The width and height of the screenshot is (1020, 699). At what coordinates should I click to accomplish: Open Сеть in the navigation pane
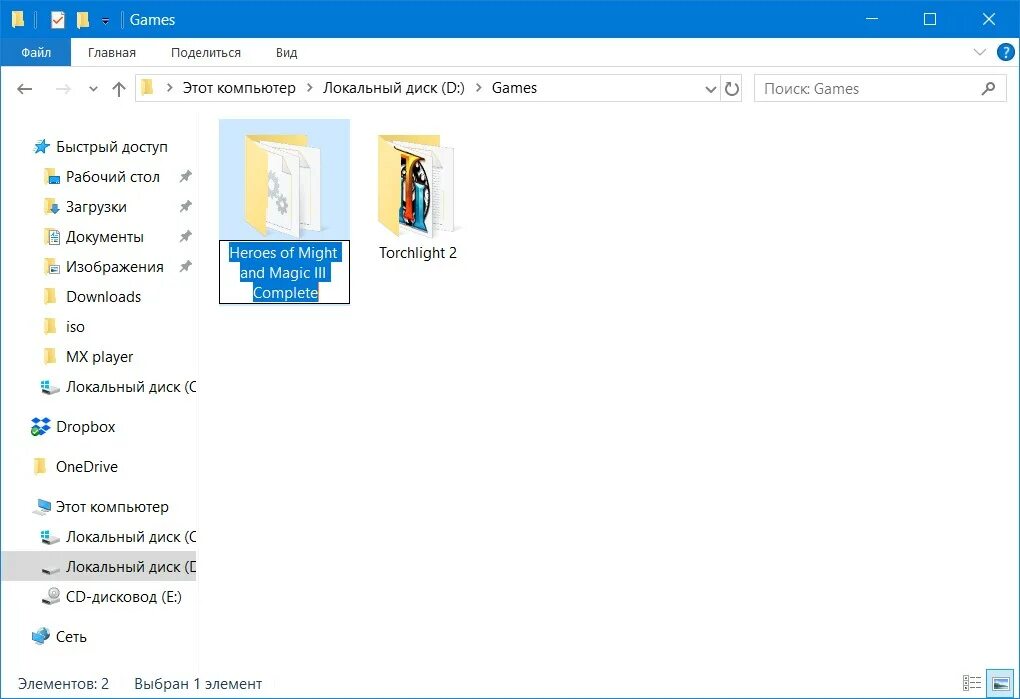click(x=71, y=637)
